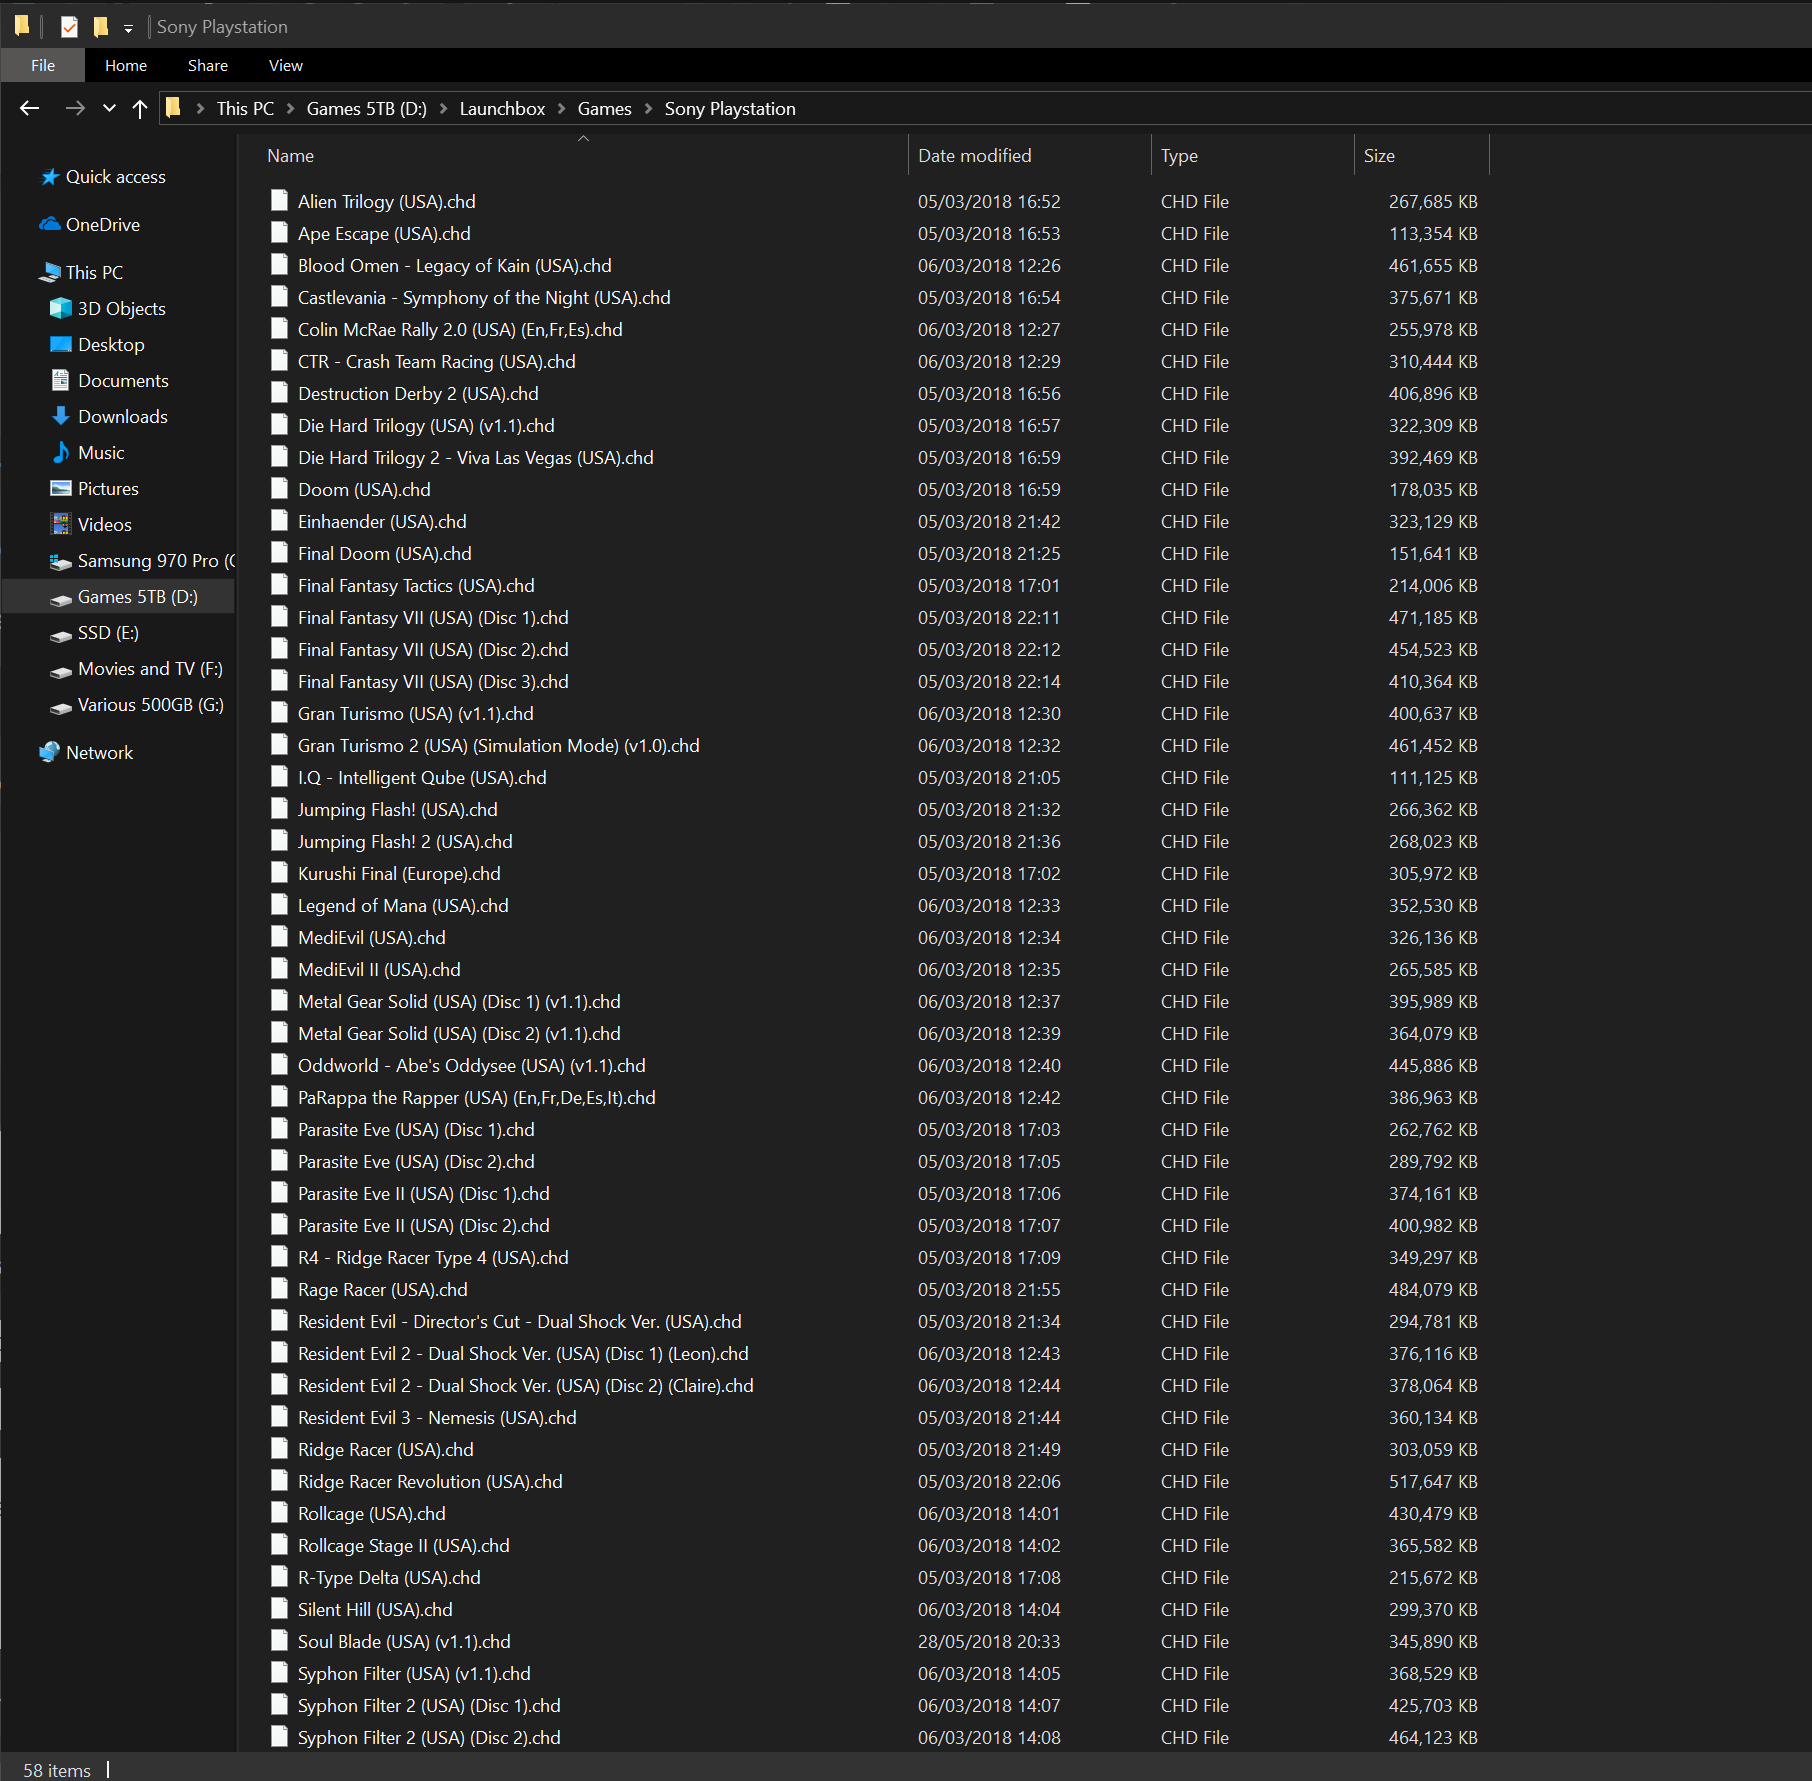Viewport: 1812px width, 1781px height.
Task: Select Resident Evil 3 - Nemesis (USA).chd
Action: pos(437,1417)
